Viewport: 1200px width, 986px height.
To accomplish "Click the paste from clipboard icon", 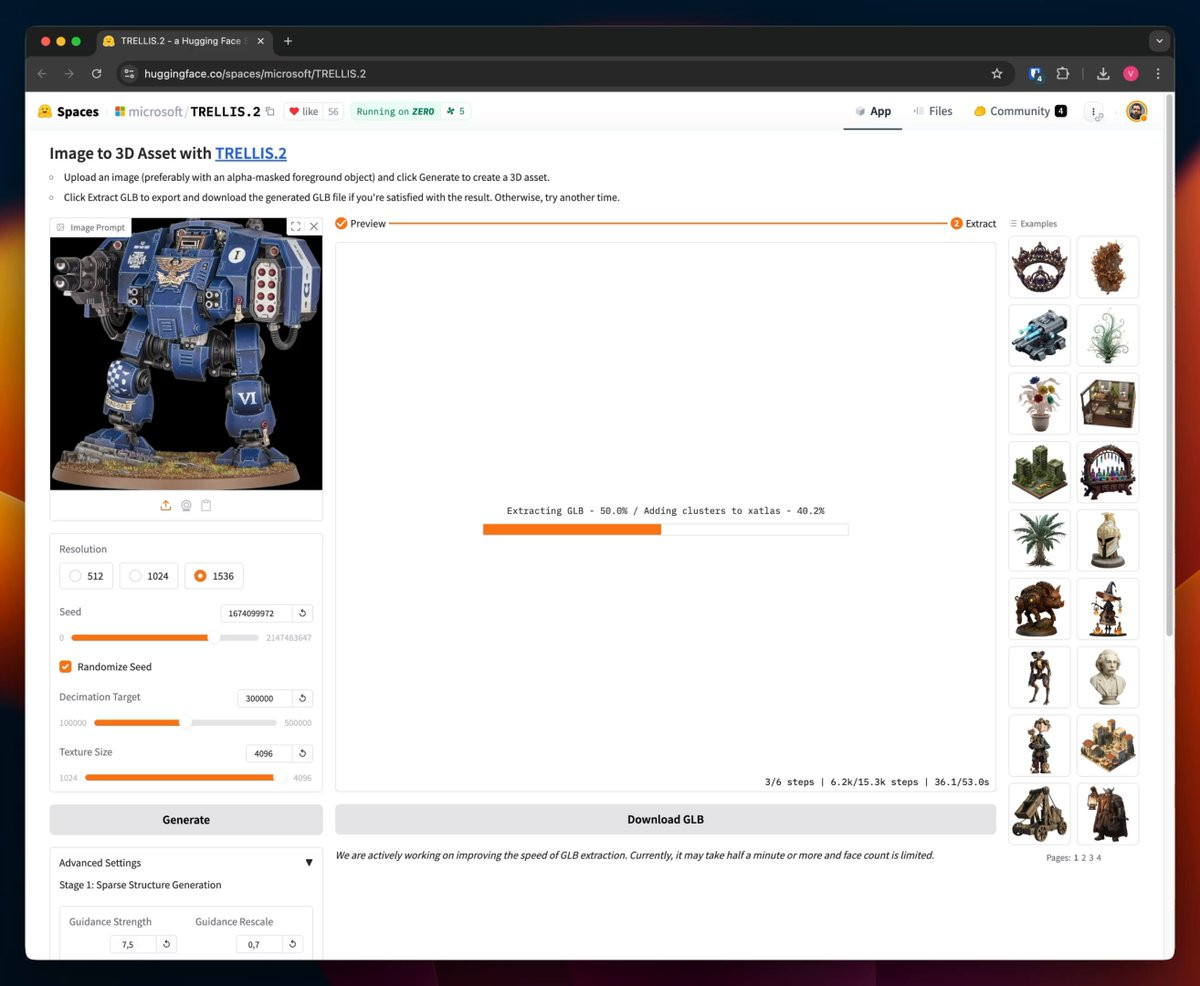I will [206, 505].
